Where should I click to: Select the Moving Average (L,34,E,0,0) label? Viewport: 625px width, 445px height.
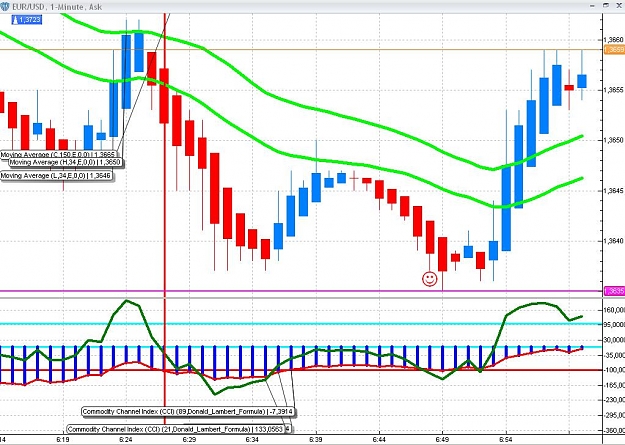click(x=57, y=175)
